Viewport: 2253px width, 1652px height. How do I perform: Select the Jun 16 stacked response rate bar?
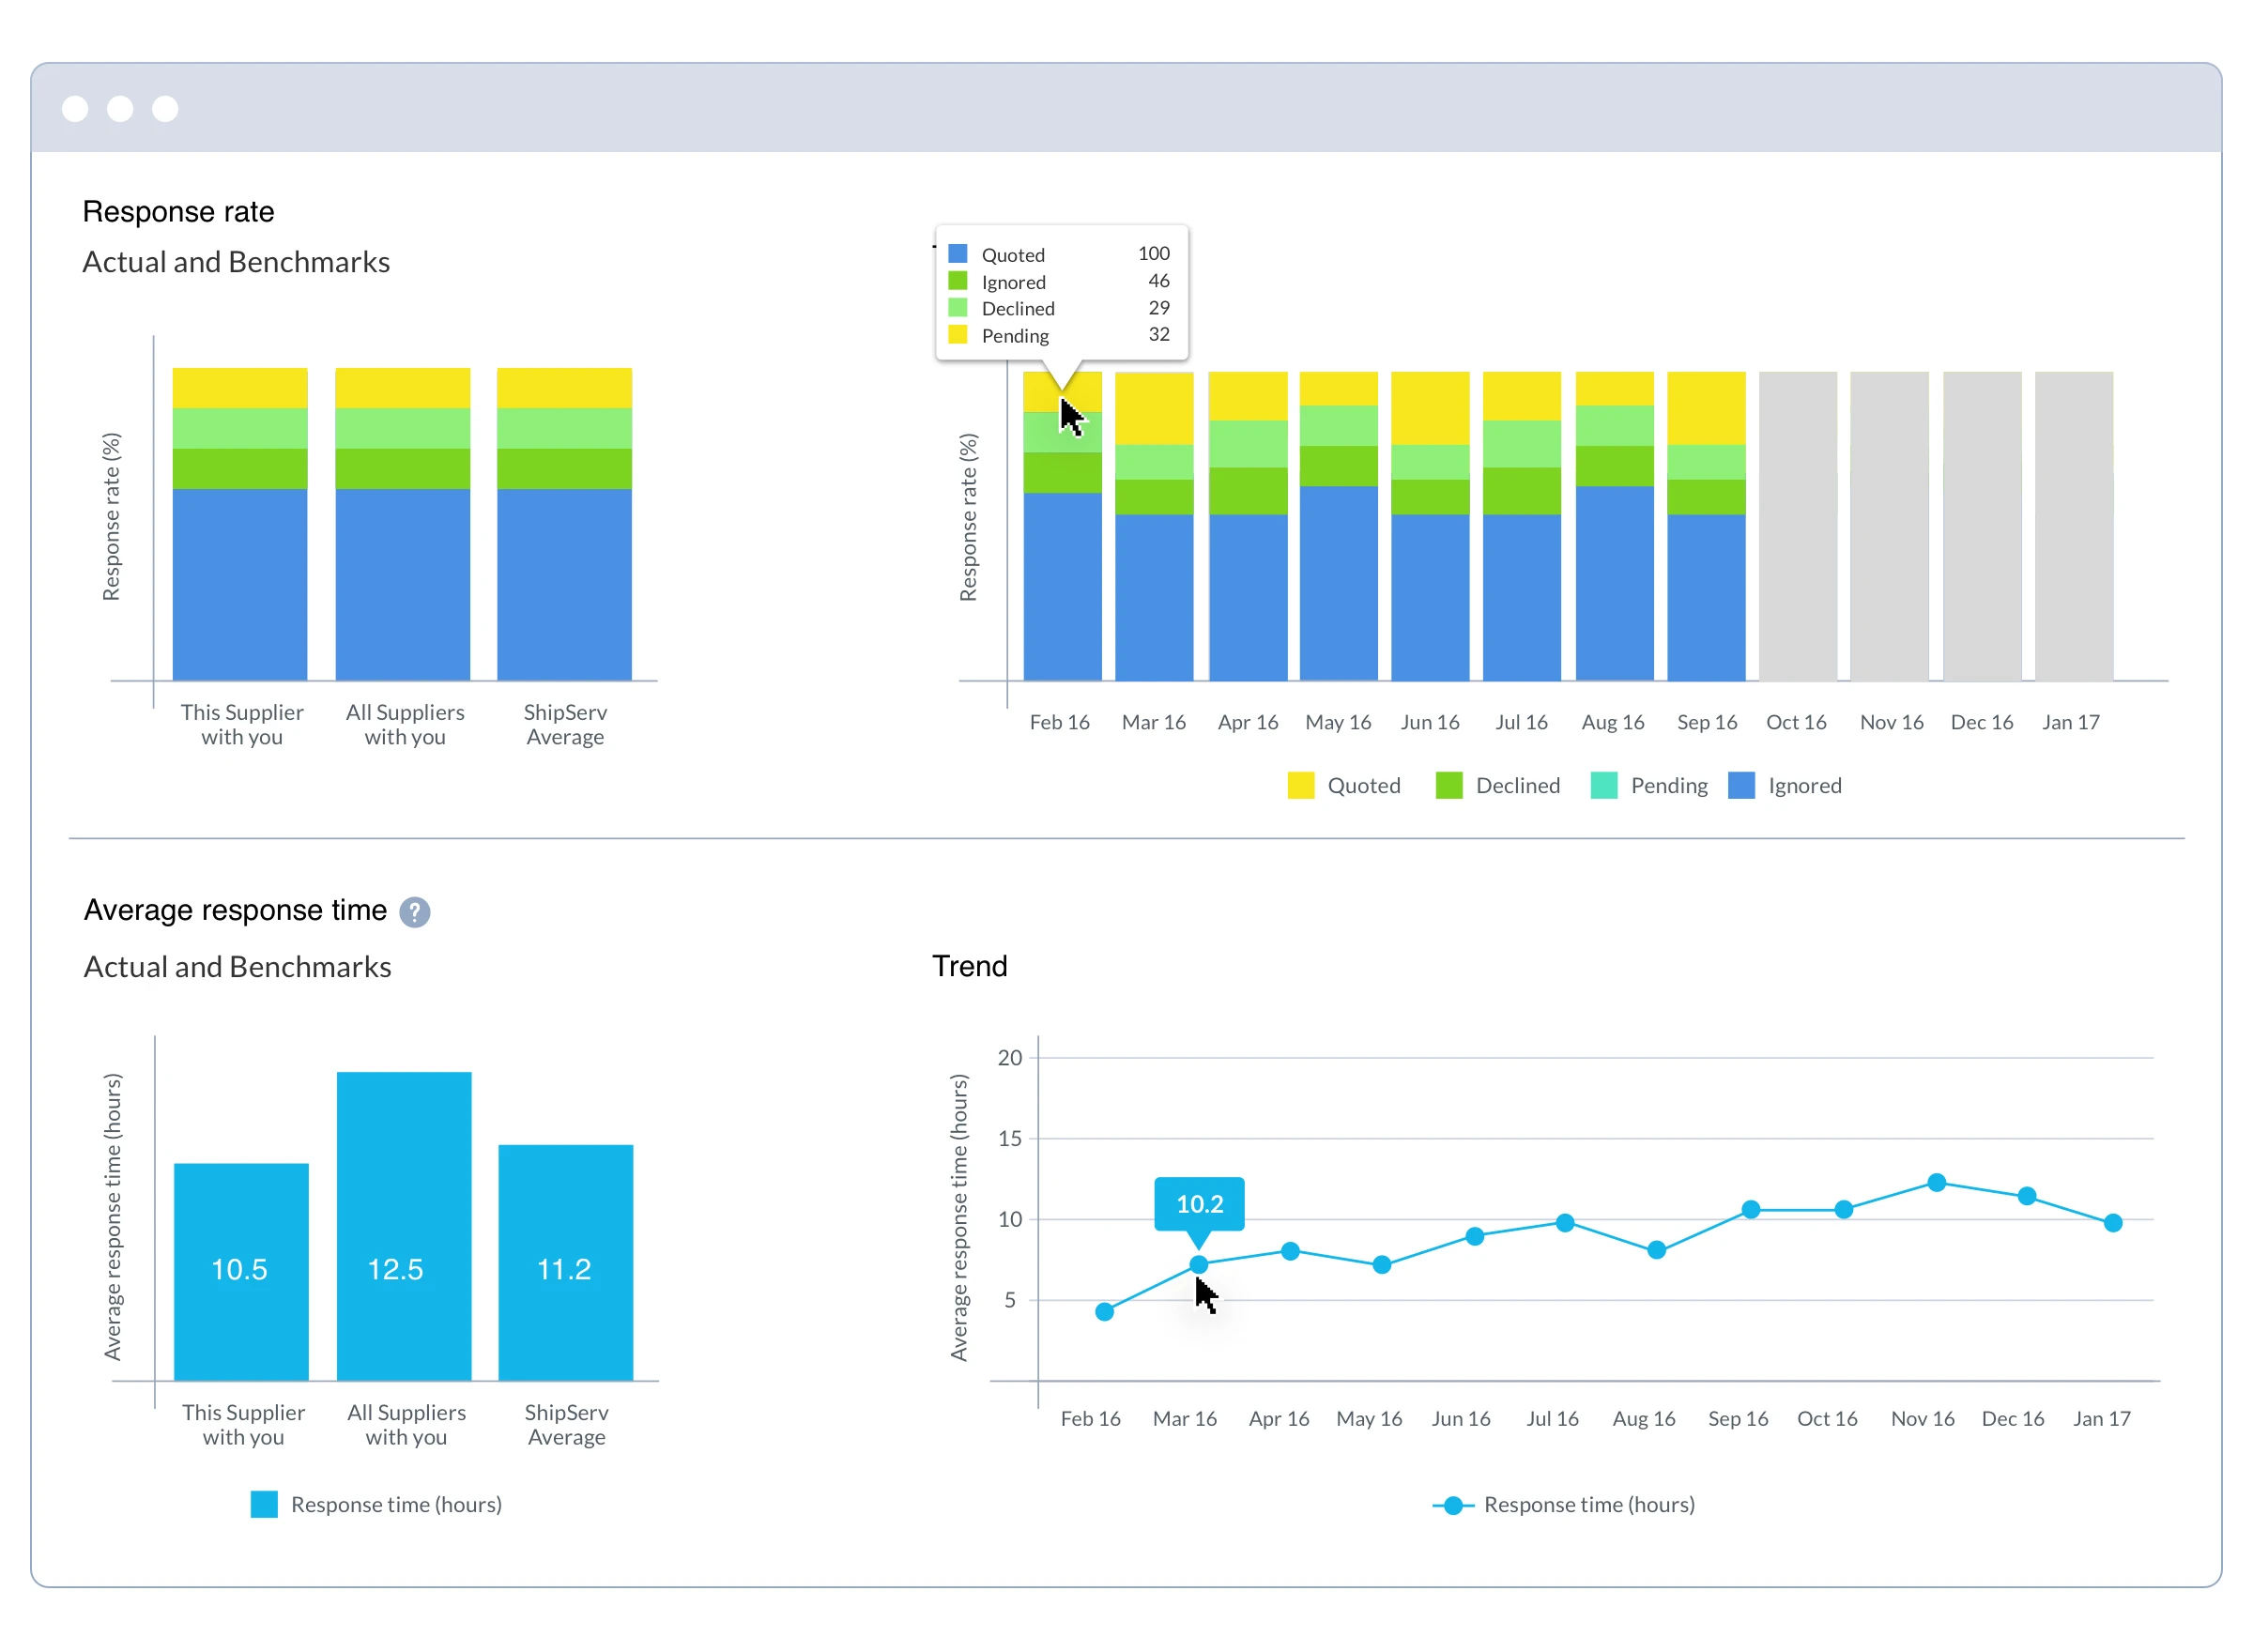(1430, 526)
